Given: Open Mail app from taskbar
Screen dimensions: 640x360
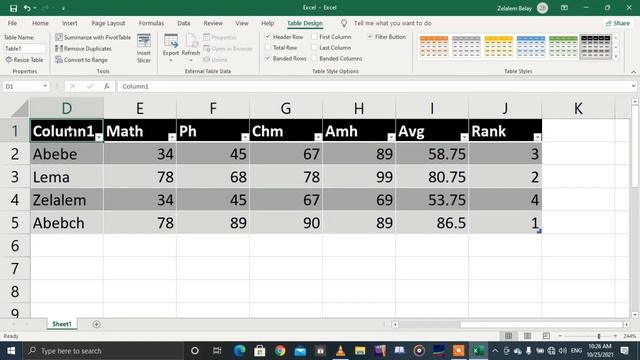Looking at the screenshot, I should 300,351.
